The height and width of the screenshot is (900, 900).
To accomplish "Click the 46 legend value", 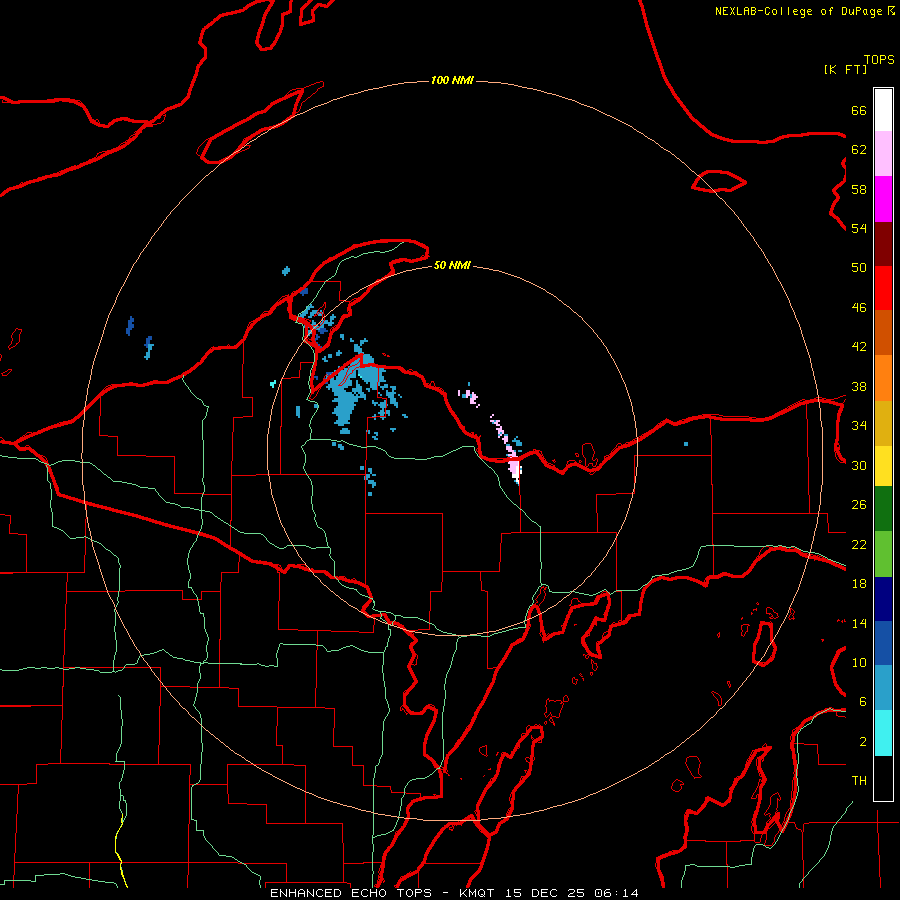I will point(859,308).
